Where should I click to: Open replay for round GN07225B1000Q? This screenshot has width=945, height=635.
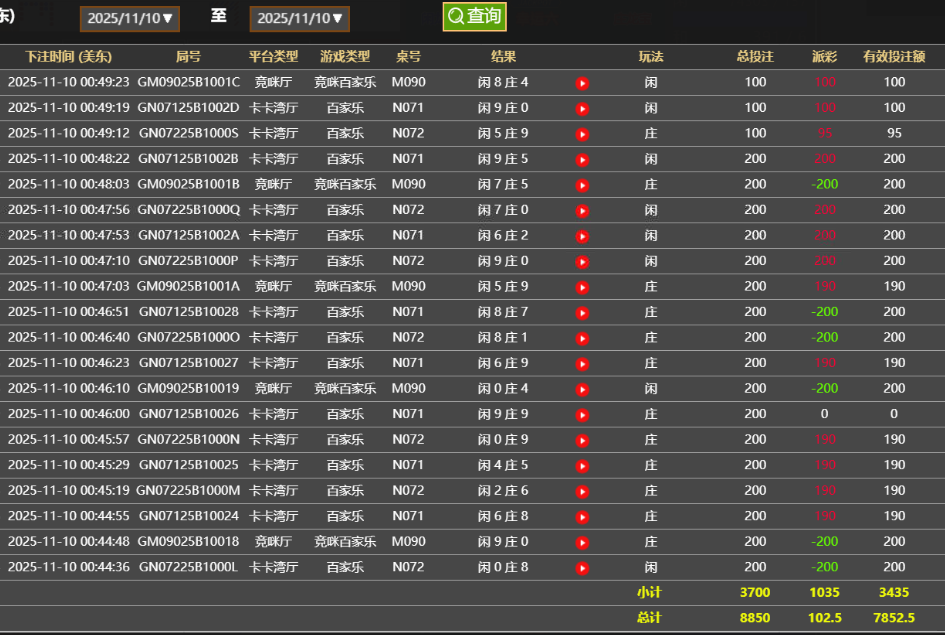(582, 209)
